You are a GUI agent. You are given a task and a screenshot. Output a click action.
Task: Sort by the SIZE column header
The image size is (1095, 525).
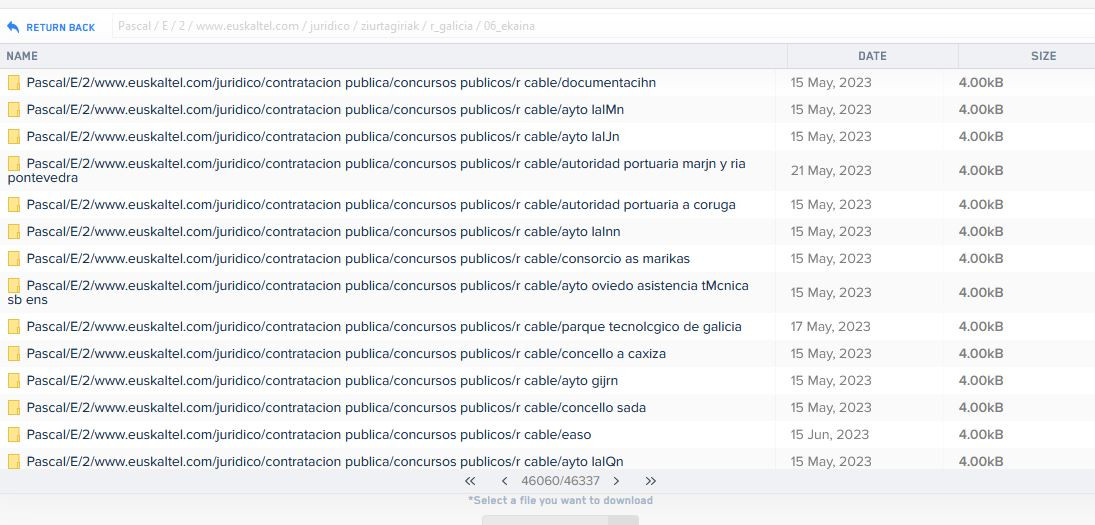pos(1043,56)
